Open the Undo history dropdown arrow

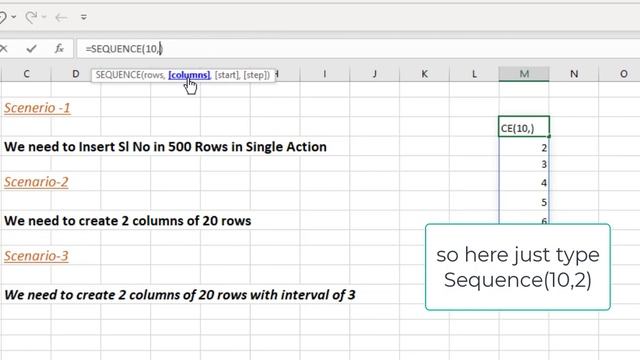coord(14,17)
